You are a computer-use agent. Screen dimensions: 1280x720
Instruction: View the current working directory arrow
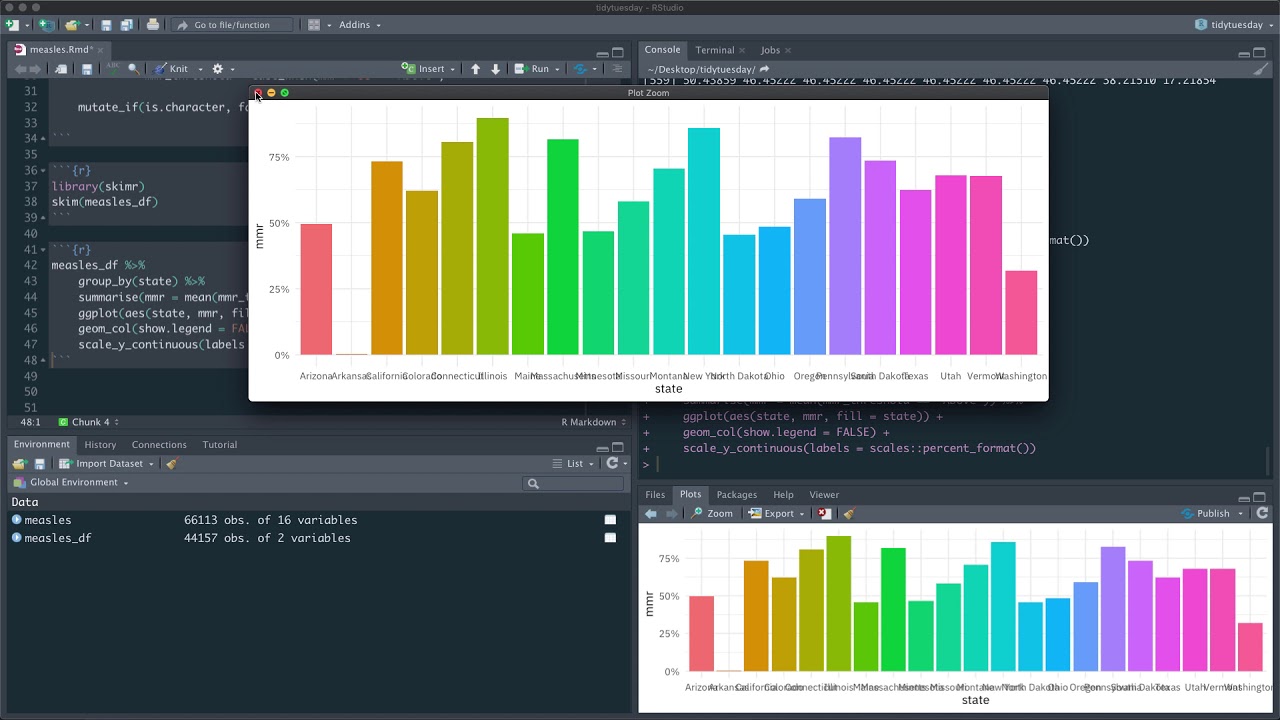pos(764,69)
